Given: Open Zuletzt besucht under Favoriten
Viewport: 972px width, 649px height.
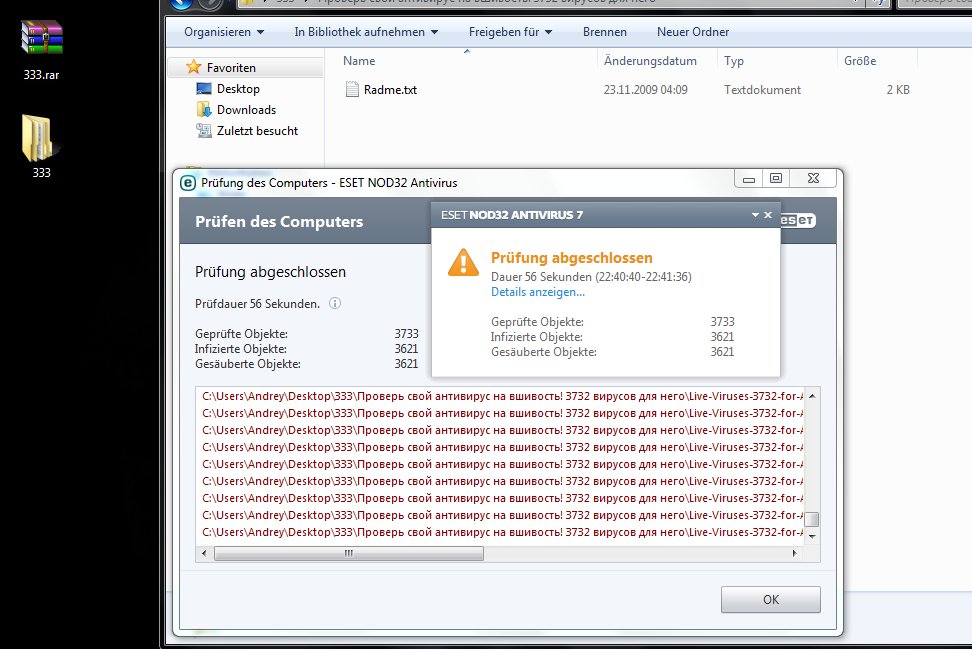Looking at the screenshot, I should (x=257, y=131).
